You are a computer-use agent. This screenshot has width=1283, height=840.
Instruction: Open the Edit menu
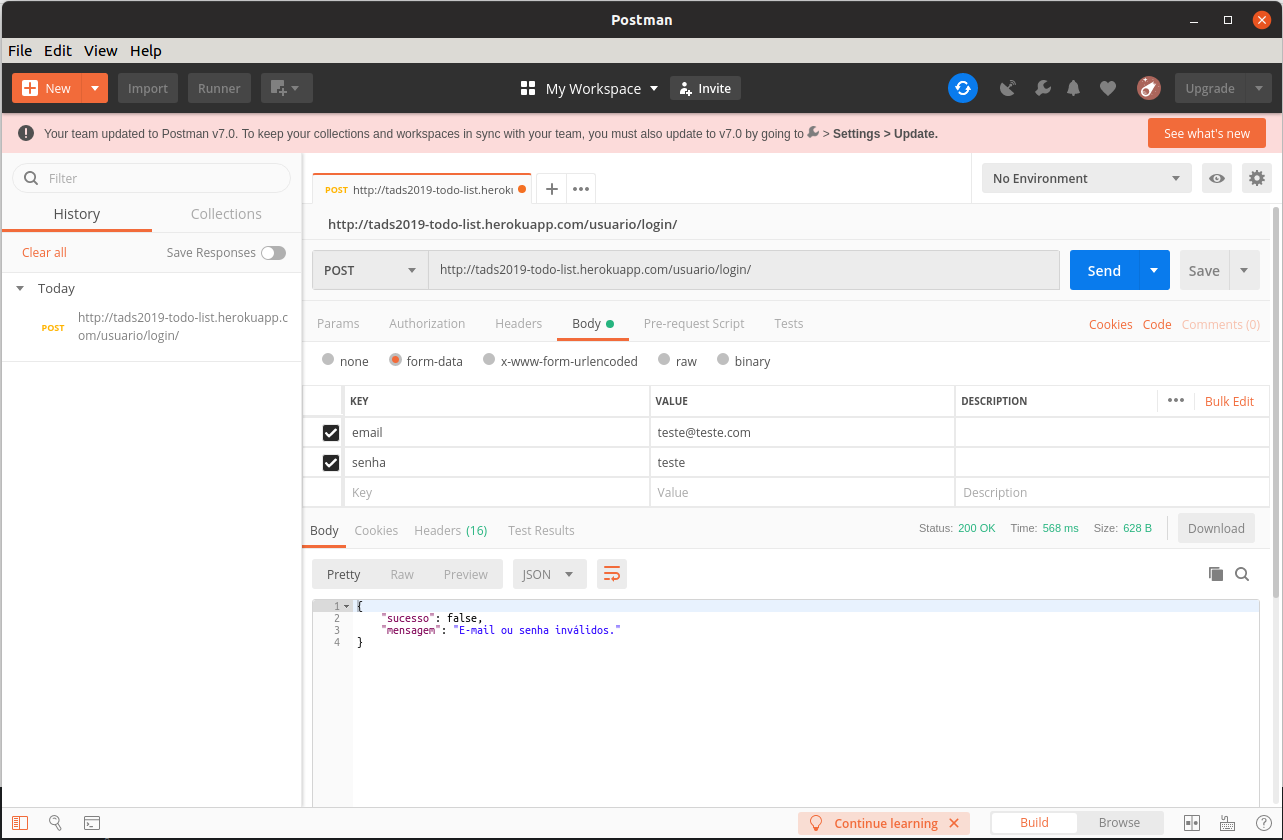pyautogui.click(x=58, y=51)
